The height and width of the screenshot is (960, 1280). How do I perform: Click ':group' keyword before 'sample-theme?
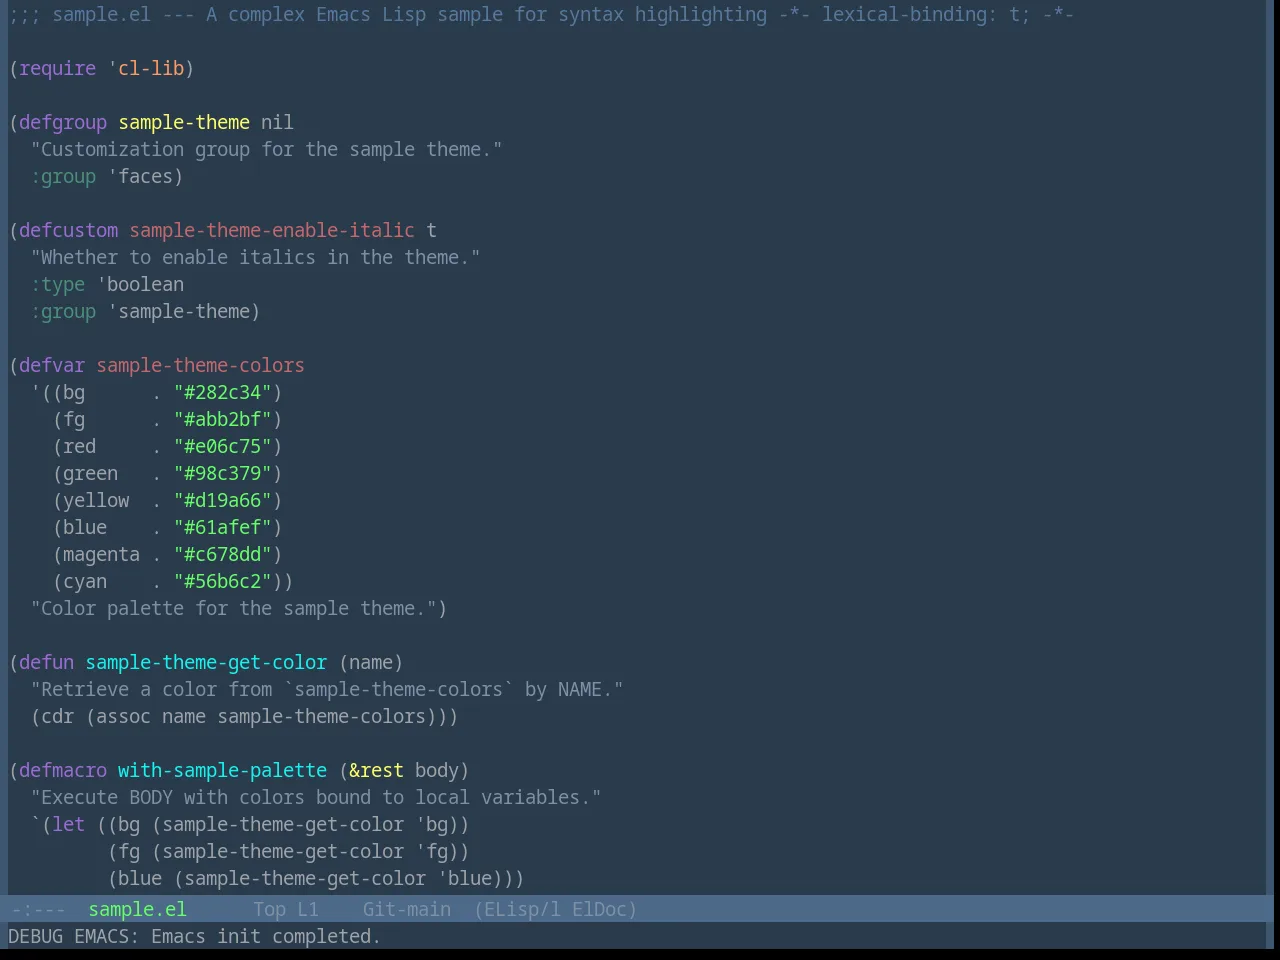pos(63,311)
